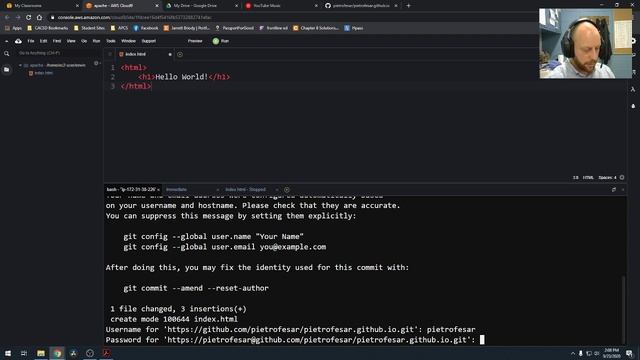Open the File menu
The image size is (640, 360).
coord(31,41)
